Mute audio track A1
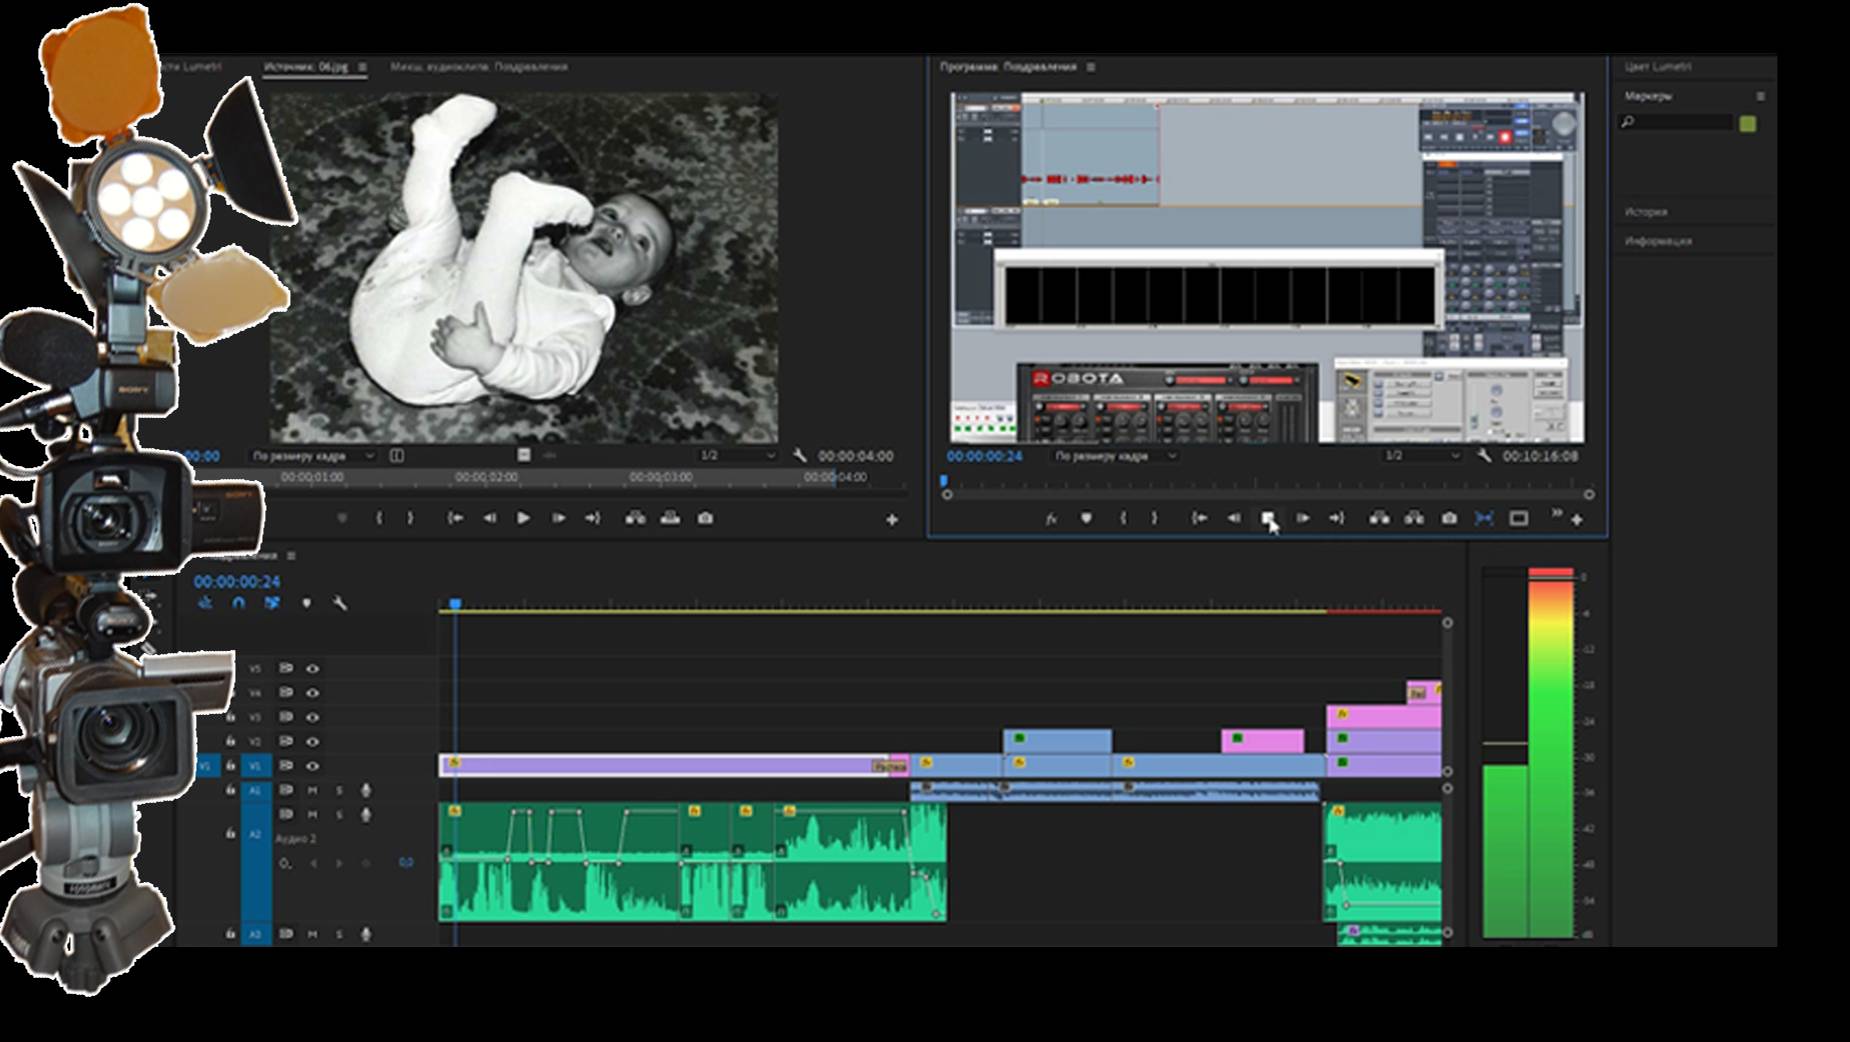The height and width of the screenshot is (1042, 1850). 313,790
